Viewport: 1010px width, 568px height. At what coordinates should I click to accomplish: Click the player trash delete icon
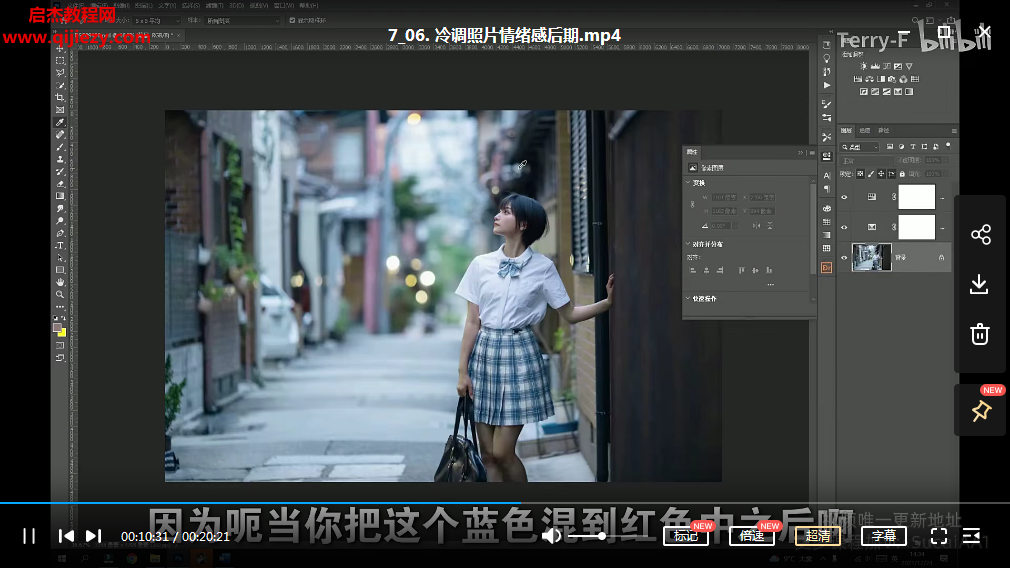[980, 334]
